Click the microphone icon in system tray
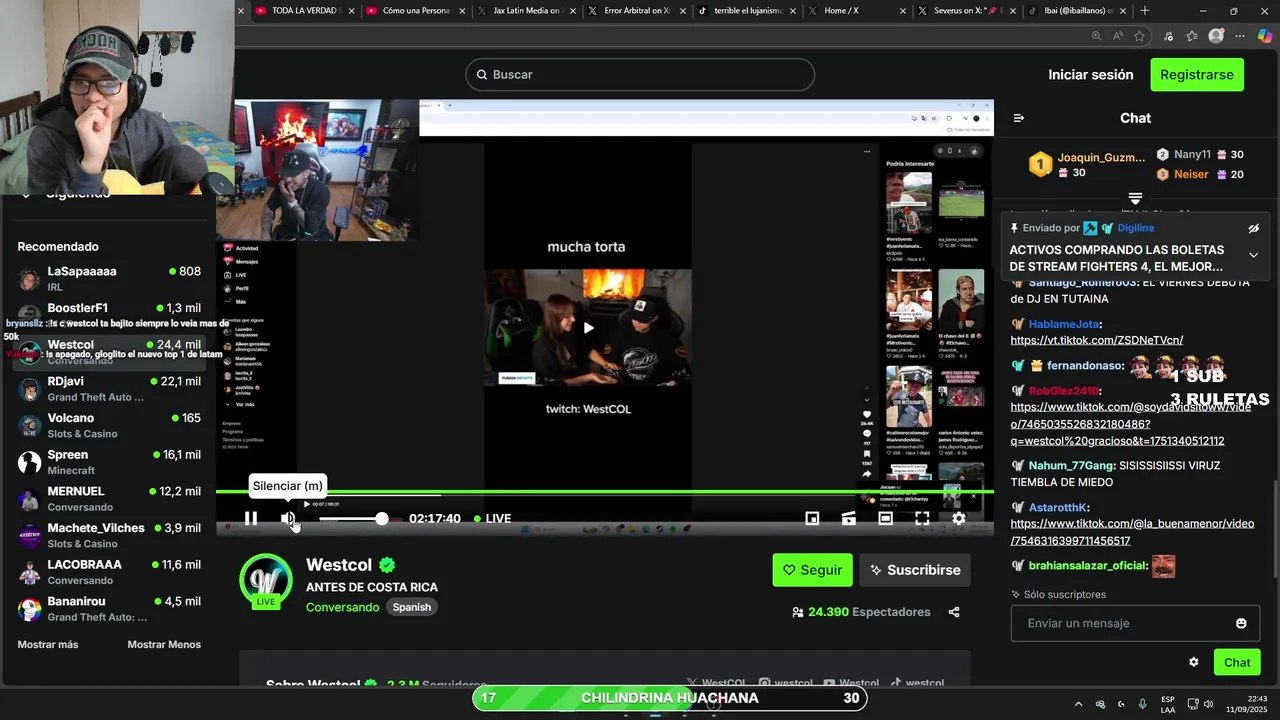This screenshot has width=1280, height=720. tap(1142, 704)
